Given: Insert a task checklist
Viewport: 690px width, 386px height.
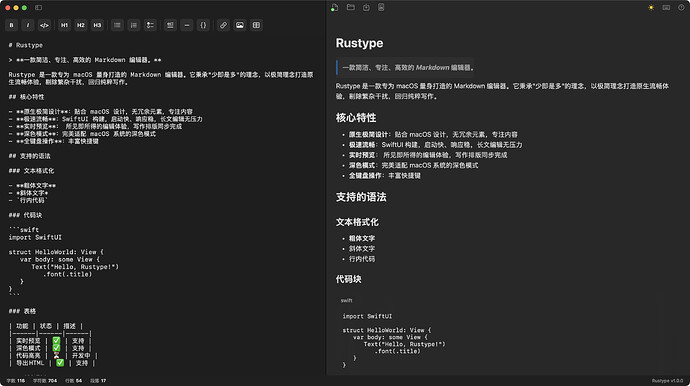Looking at the screenshot, I should click(x=150, y=25).
